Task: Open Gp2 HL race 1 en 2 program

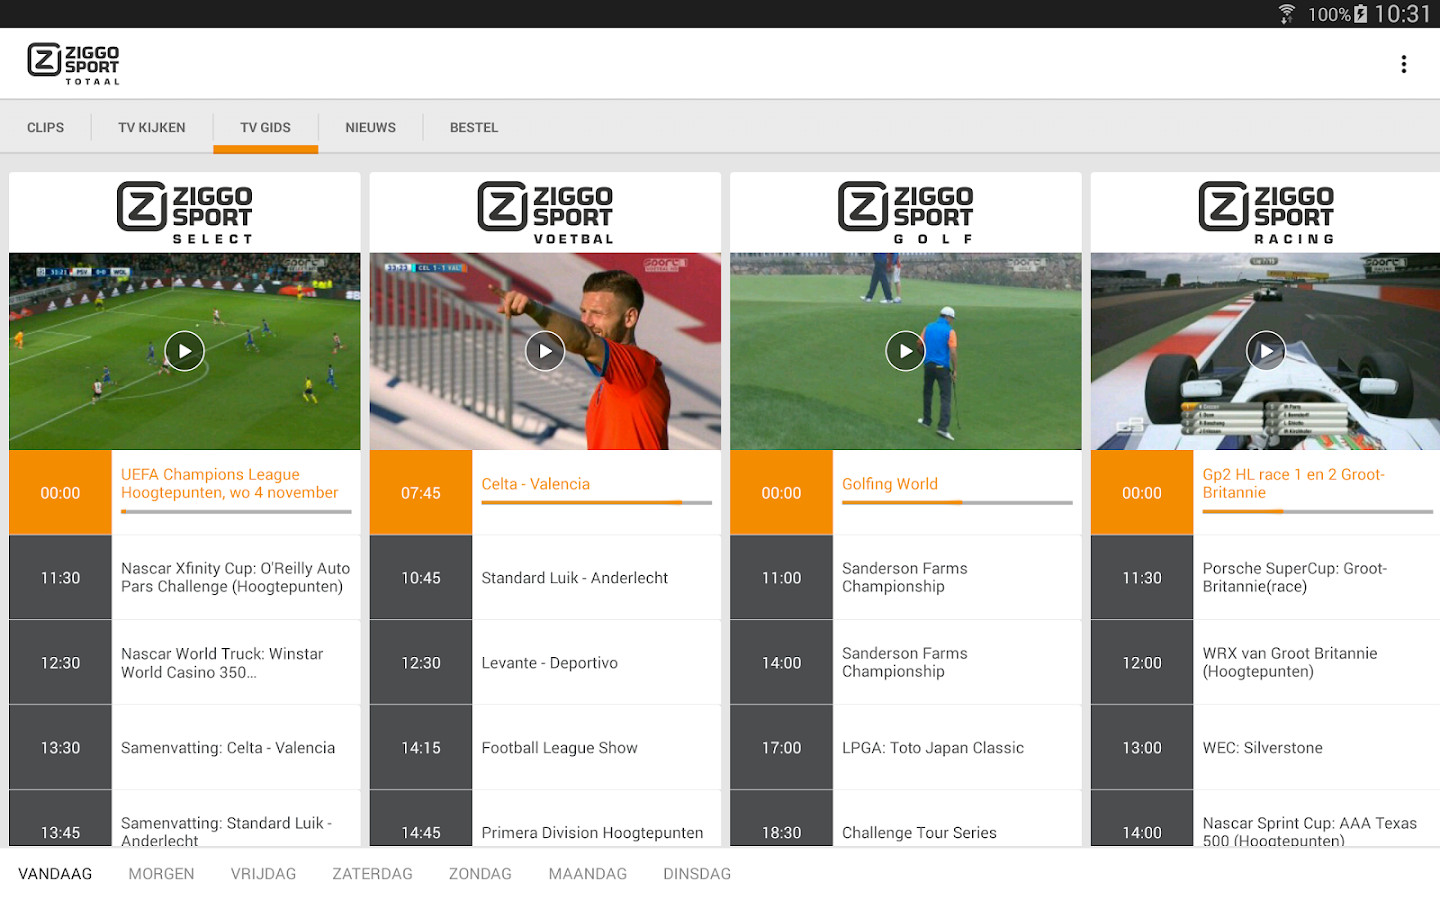Action: coord(1266,492)
